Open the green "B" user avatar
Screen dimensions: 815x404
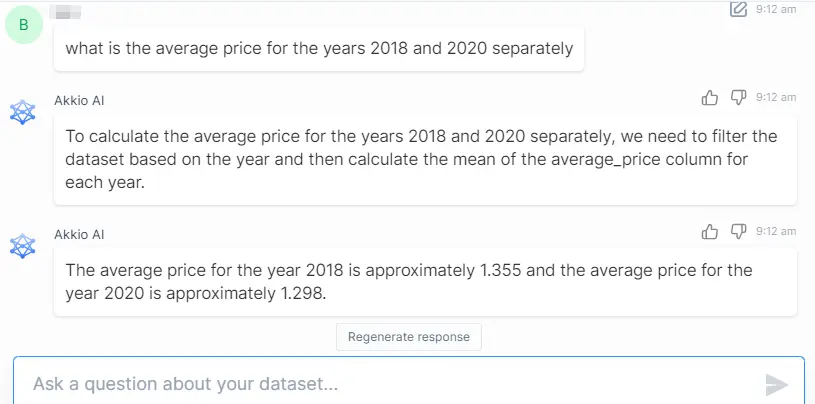[24, 25]
